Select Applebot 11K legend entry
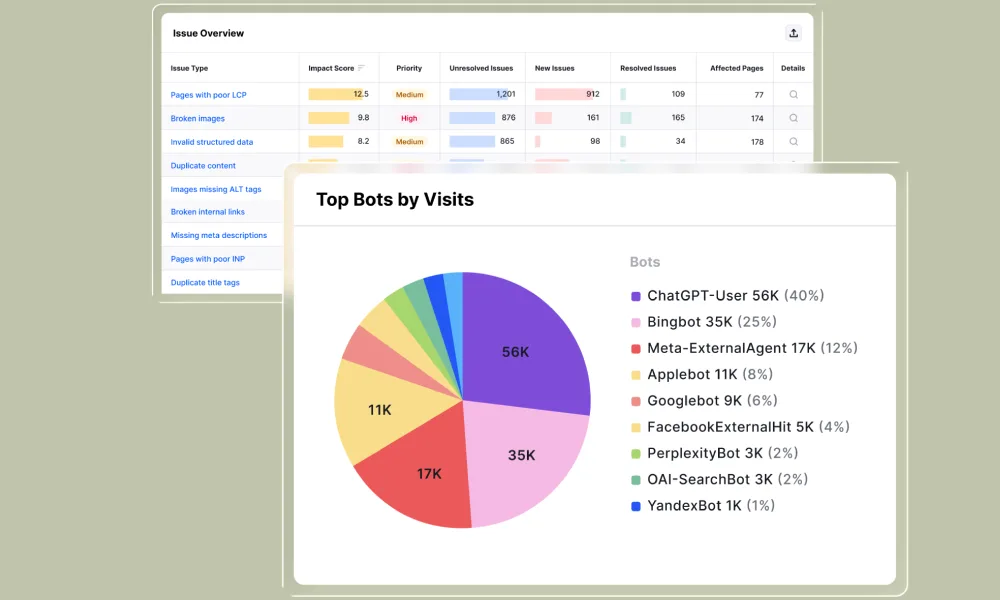1000x600 pixels. (x=702, y=374)
